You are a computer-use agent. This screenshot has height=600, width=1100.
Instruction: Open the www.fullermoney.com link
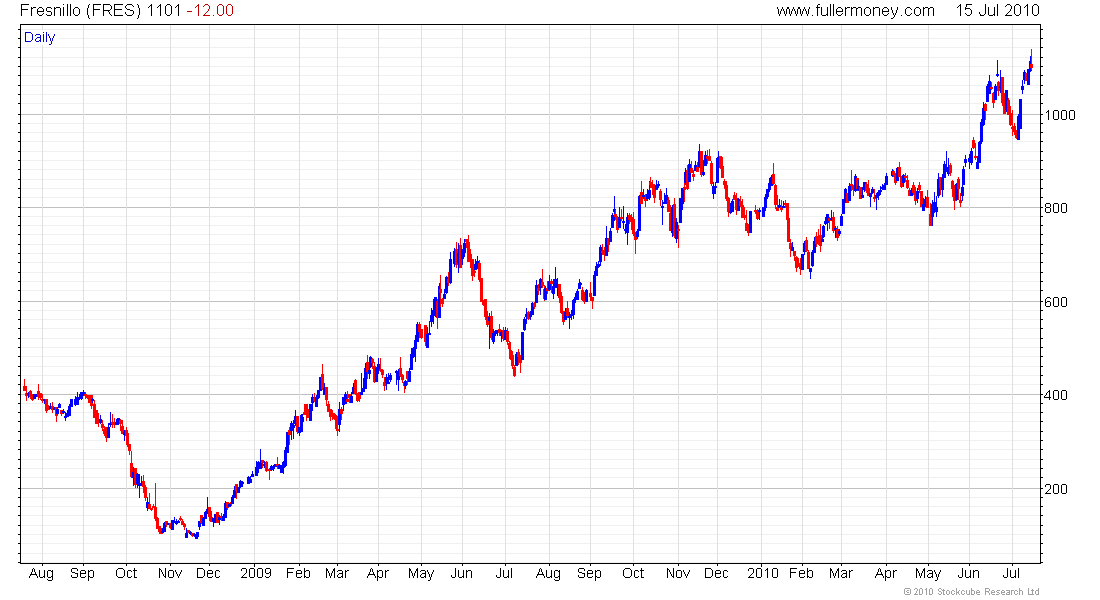(855, 11)
